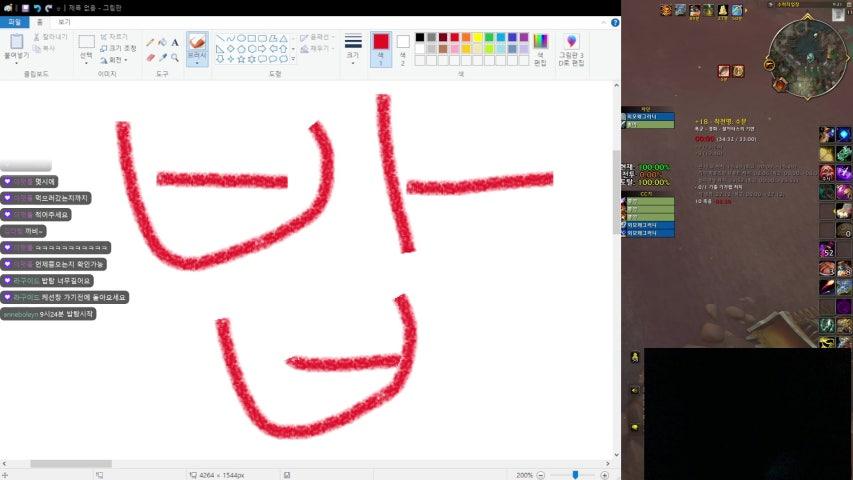Viewport: 853px width, 480px height.
Task: Switch to the 보기 (View) ribbon tab
Action: pyautogui.click(x=64, y=22)
